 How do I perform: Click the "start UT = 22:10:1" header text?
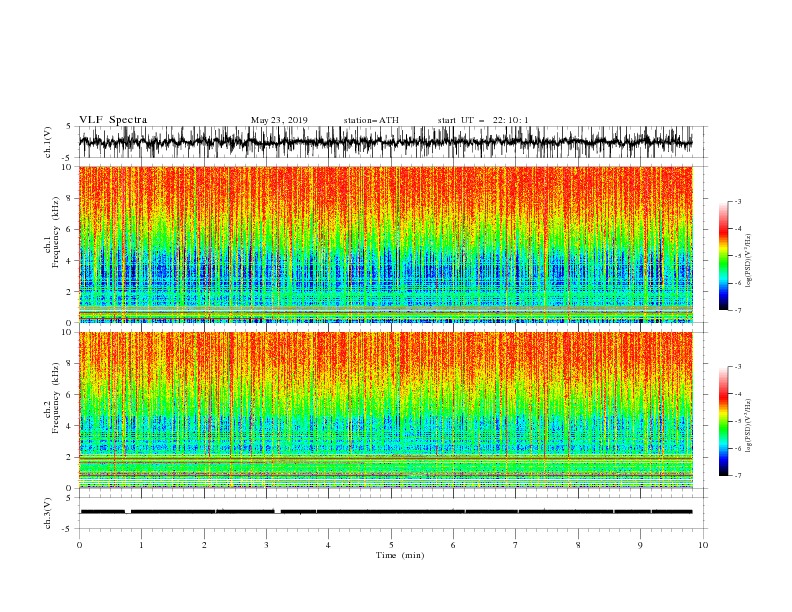pyautogui.click(x=483, y=120)
